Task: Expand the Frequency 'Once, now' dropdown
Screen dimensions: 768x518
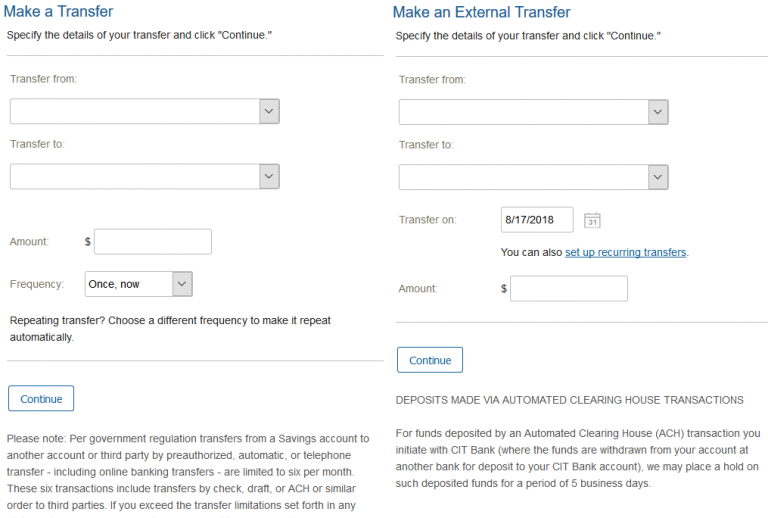Action: point(138,284)
